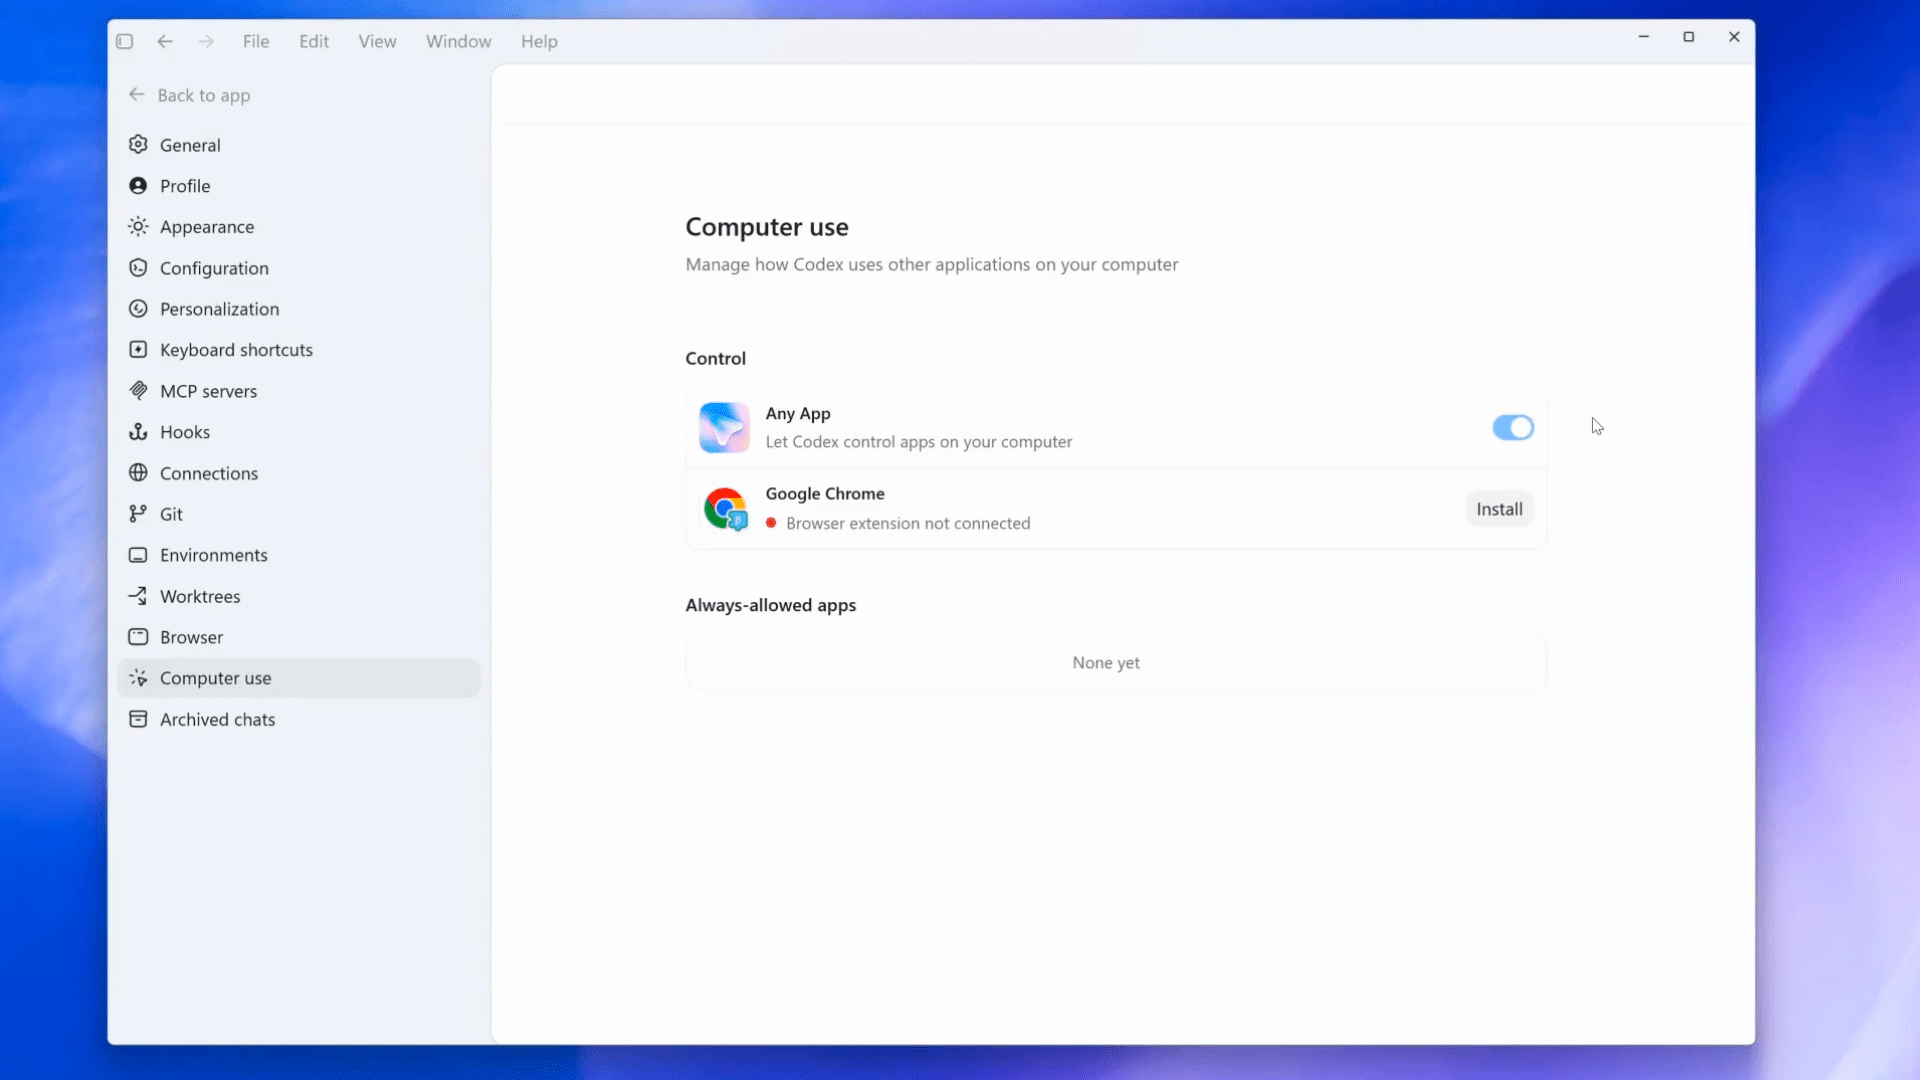Screen dimensions: 1920x1080
Task: Open Worktrees settings label
Action: pos(200,596)
